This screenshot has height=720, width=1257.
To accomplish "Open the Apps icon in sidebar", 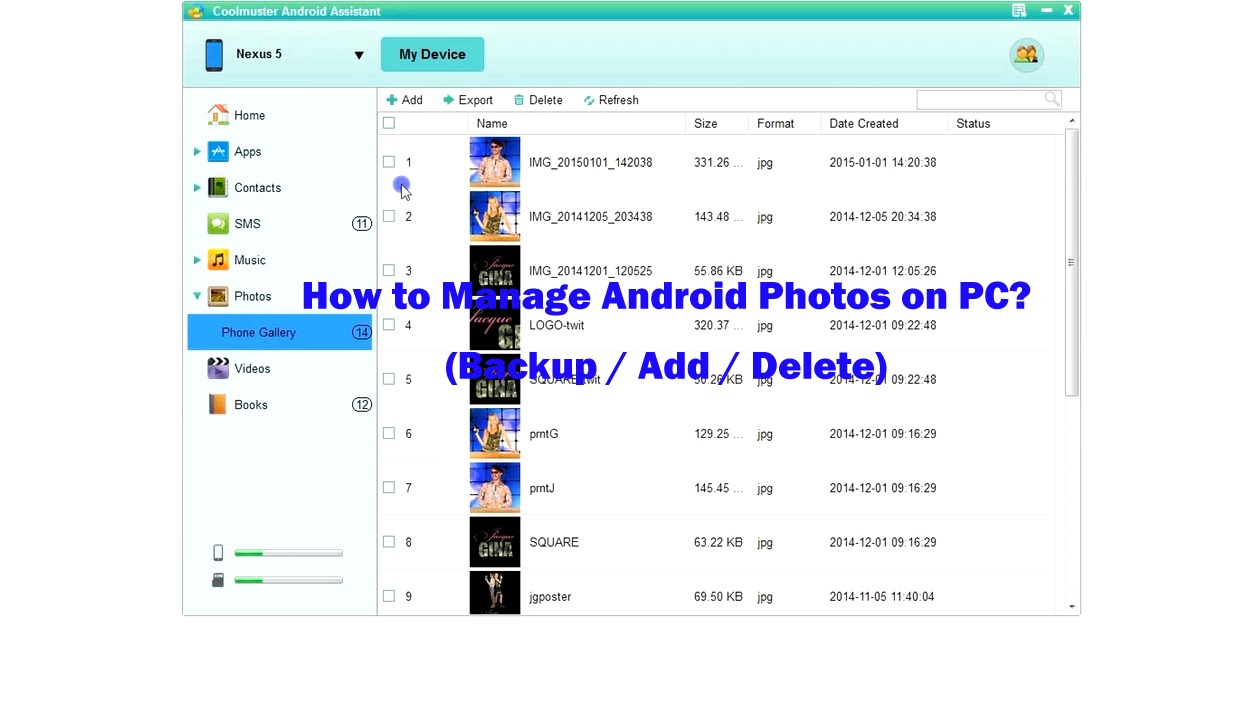I will 218,152.
